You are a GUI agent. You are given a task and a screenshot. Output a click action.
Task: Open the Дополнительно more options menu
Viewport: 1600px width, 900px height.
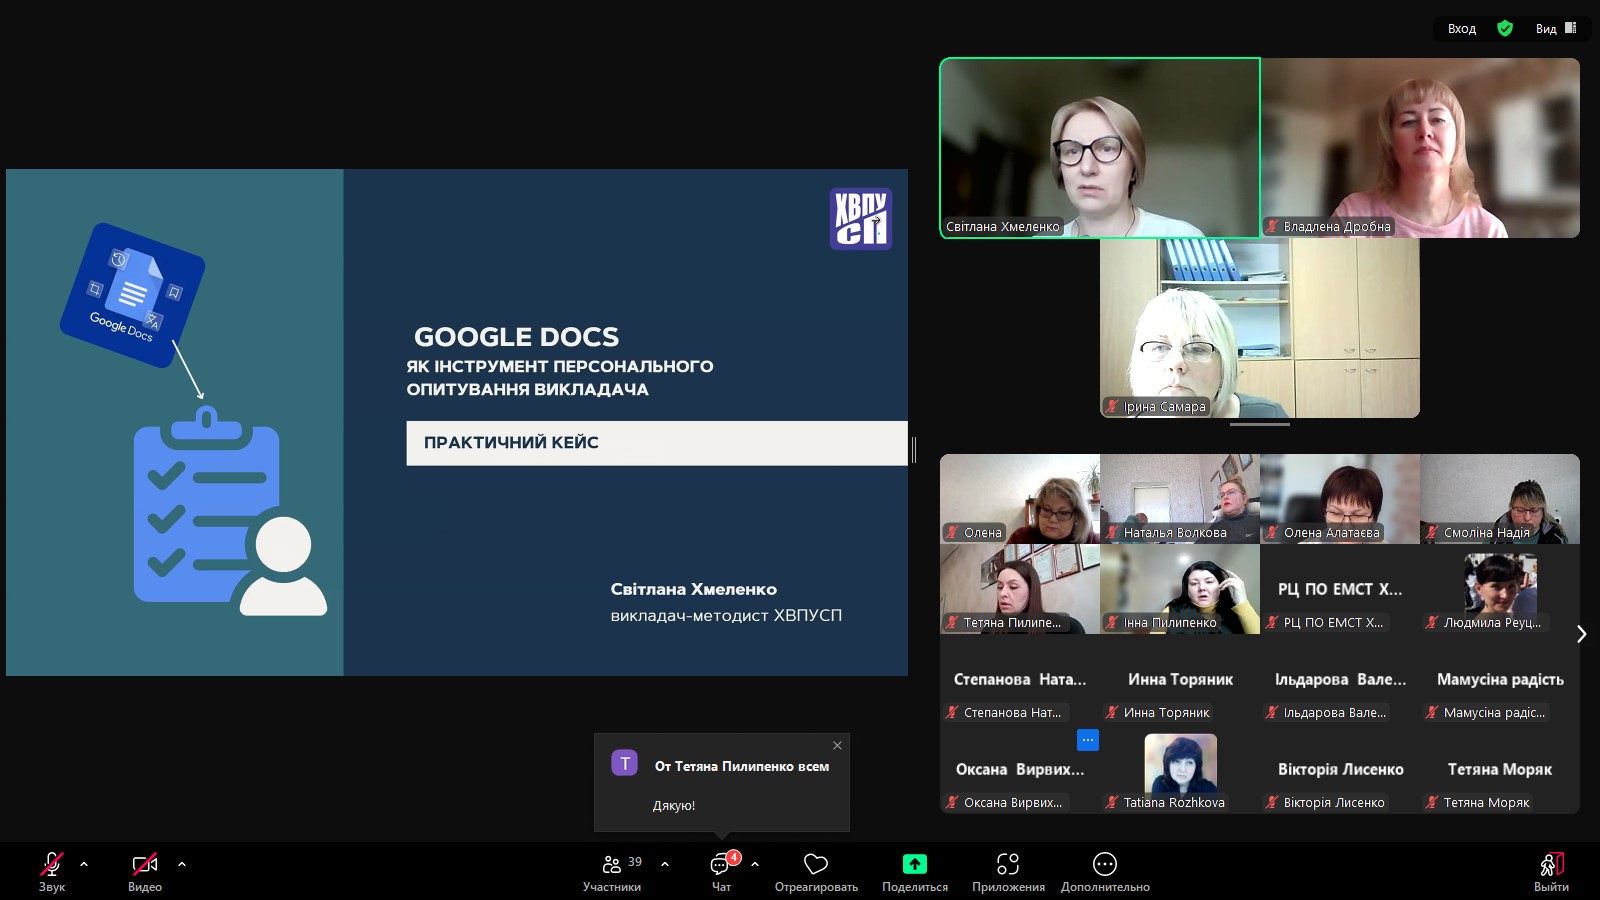(x=1105, y=870)
